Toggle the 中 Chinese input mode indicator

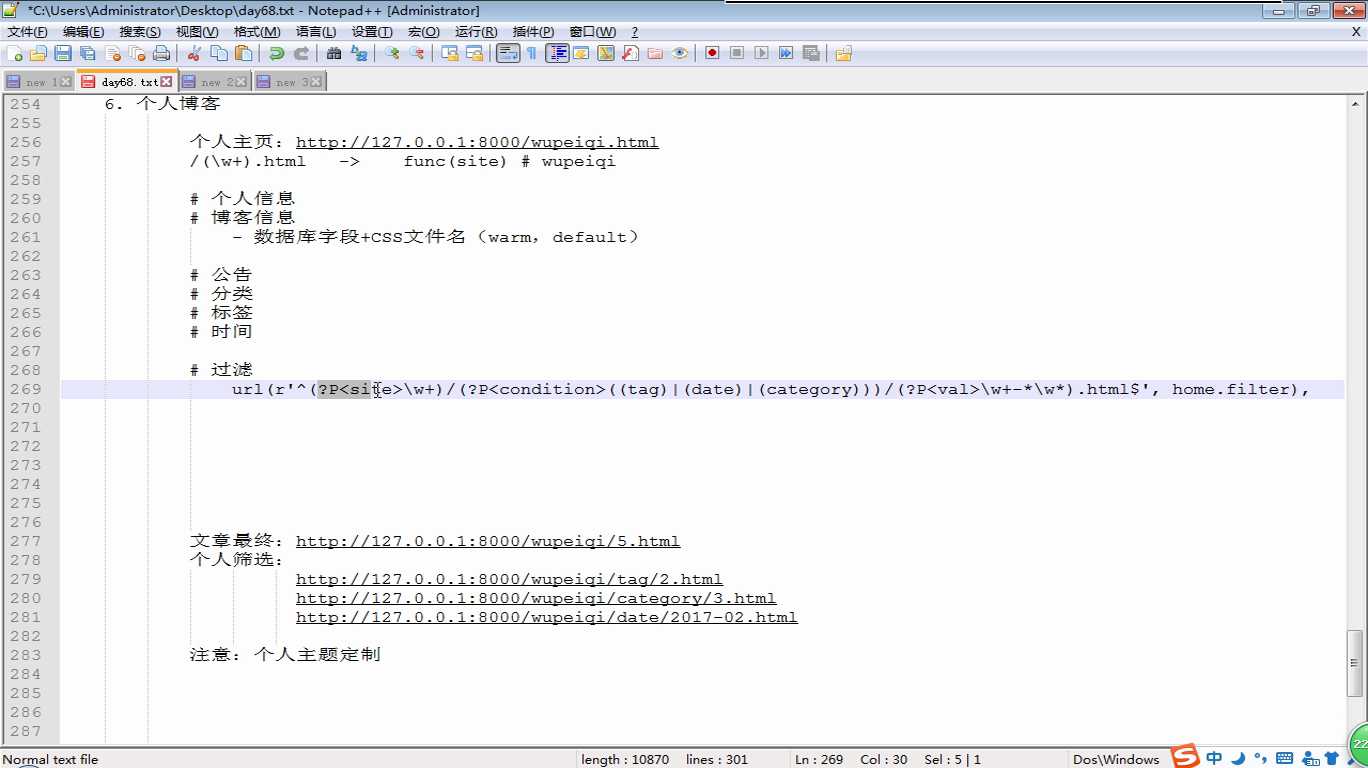(x=1213, y=758)
